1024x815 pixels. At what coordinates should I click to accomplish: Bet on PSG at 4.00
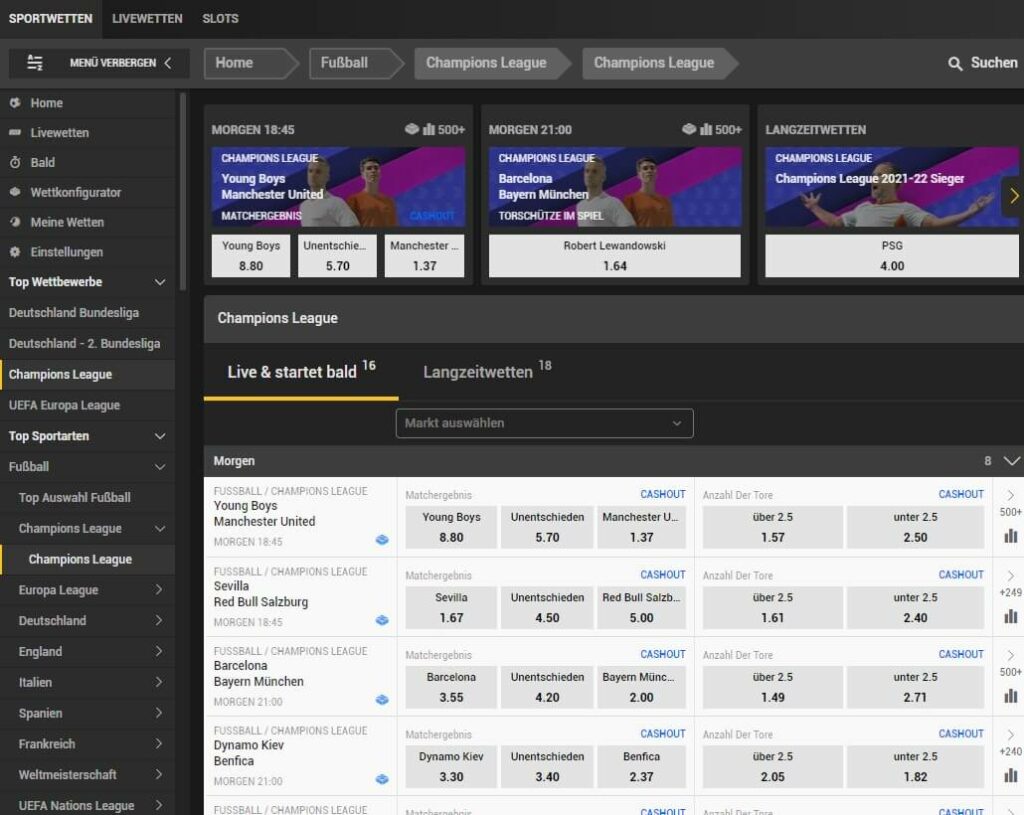(891, 256)
